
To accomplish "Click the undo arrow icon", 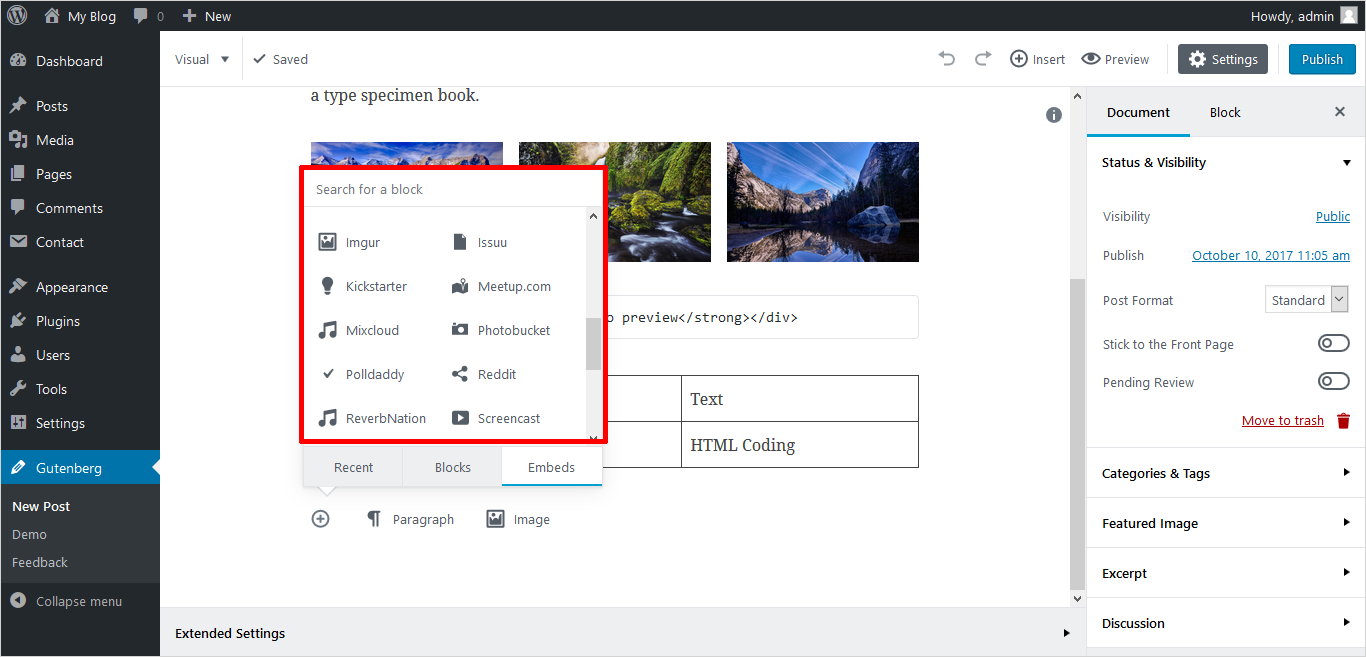I will (x=946, y=59).
